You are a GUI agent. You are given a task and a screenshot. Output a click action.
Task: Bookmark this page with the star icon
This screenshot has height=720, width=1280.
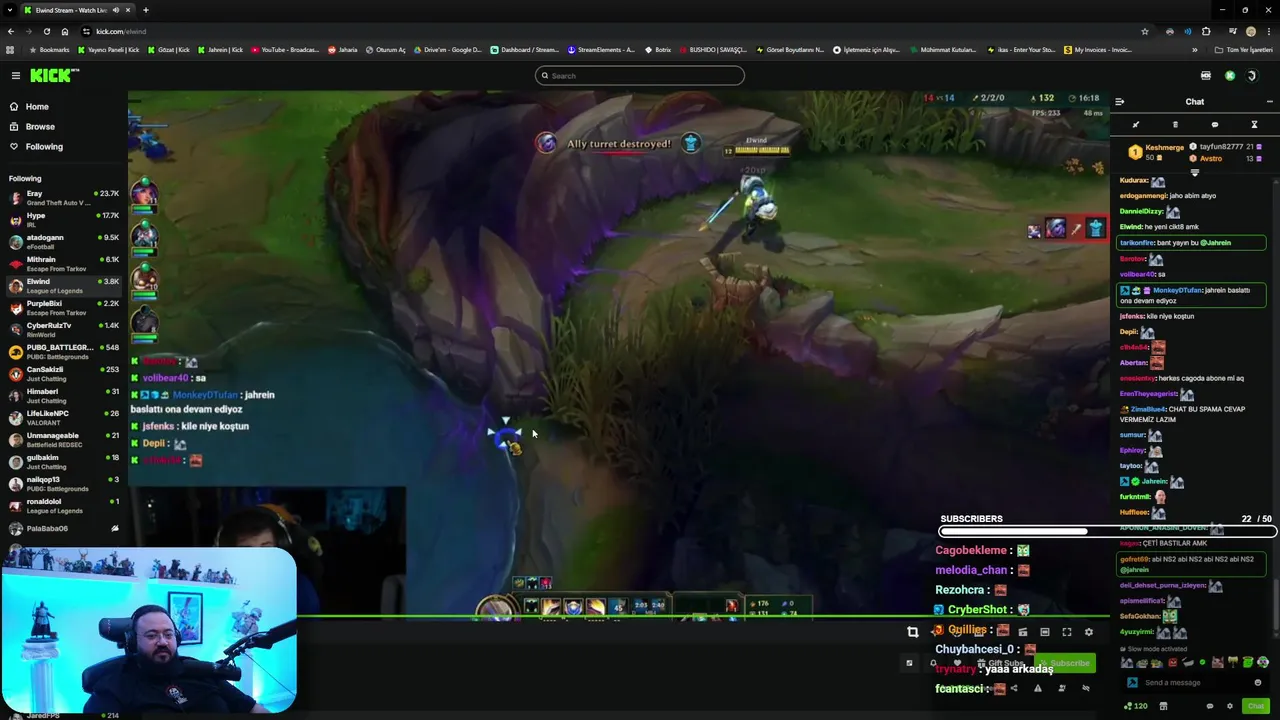pos(1145,31)
